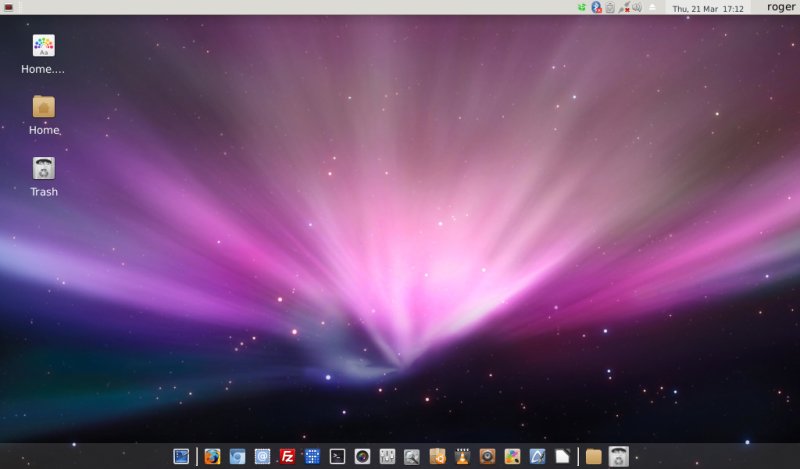Open the blue dotted grid application icon
Image resolution: width=800 pixels, height=469 pixels.
[312, 456]
